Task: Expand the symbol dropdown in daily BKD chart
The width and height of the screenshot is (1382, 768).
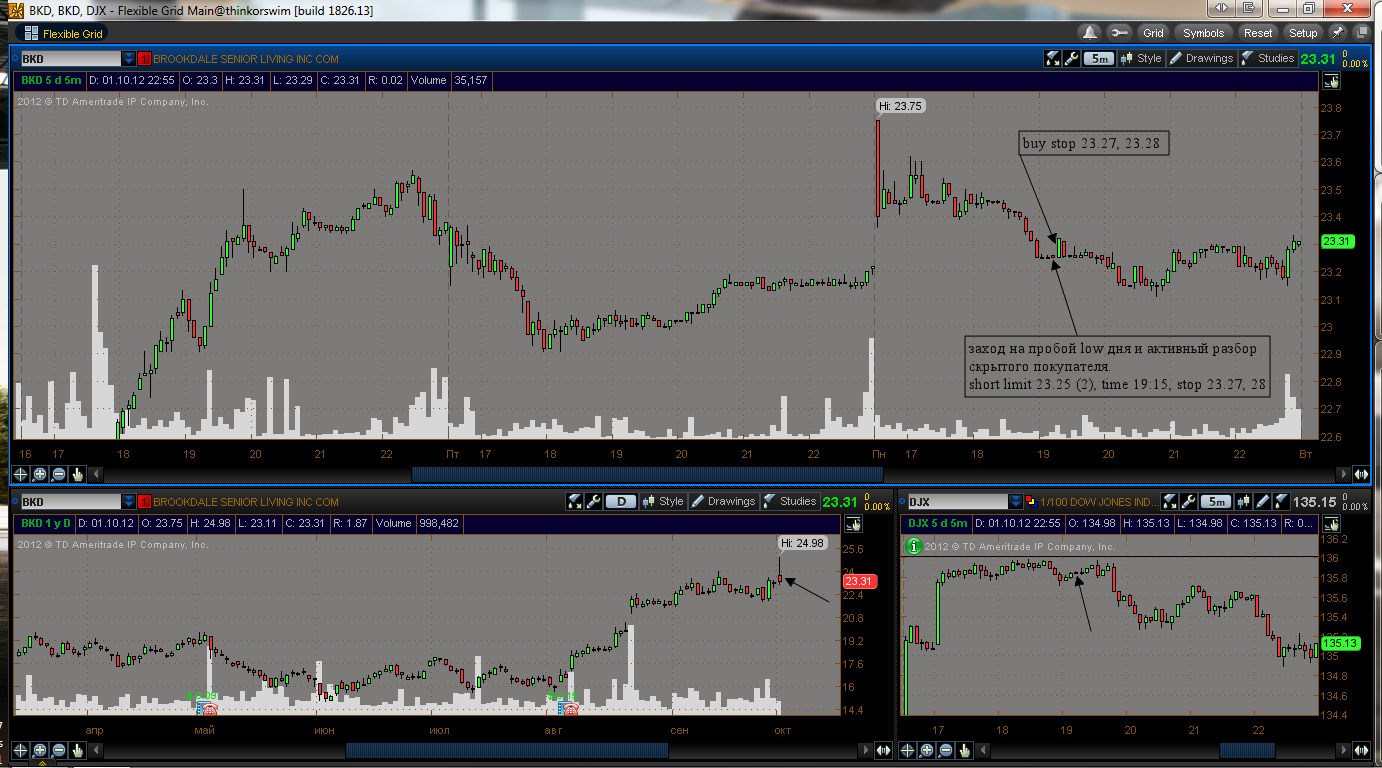Action: [x=128, y=502]
